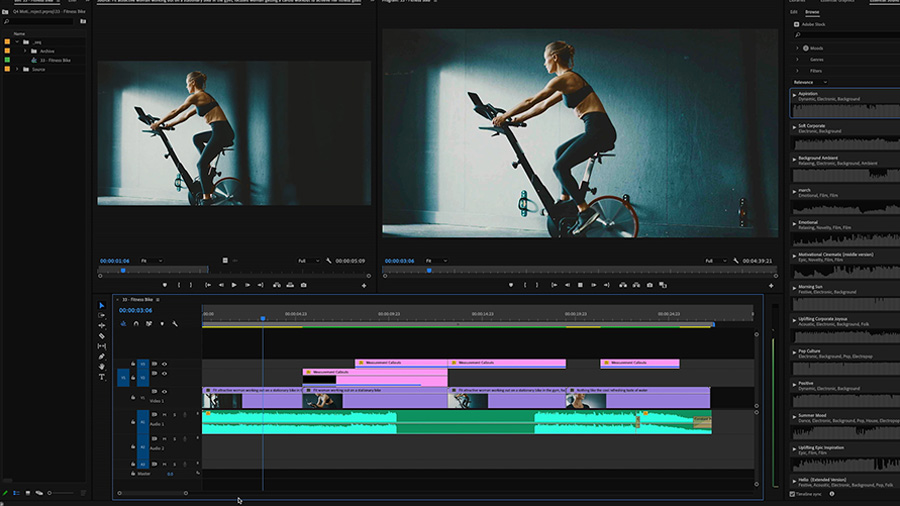This screenshot has height=506, width=900.
Task: Toggle Snap in timeline with magnet icon
Action: click(x=136, y=324)
